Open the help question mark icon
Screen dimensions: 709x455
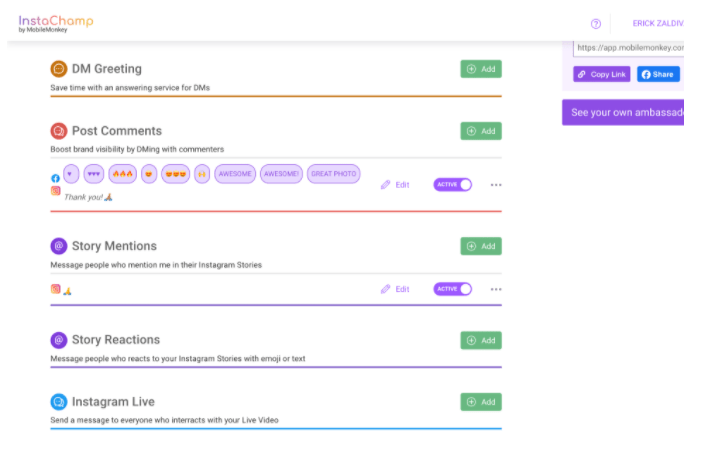click(596, 23)
